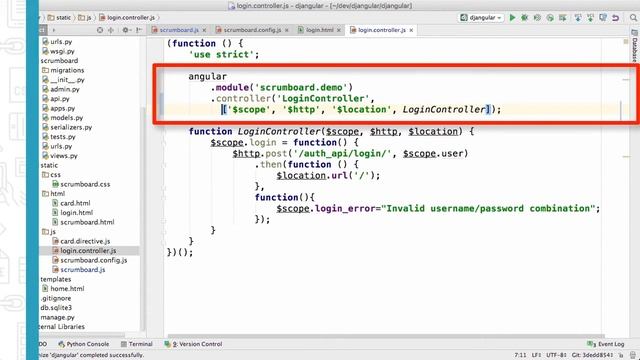Open models.py in the project tree
Image resolution: width=640 pixels, height=360 pixels.
tap(62, 118)
